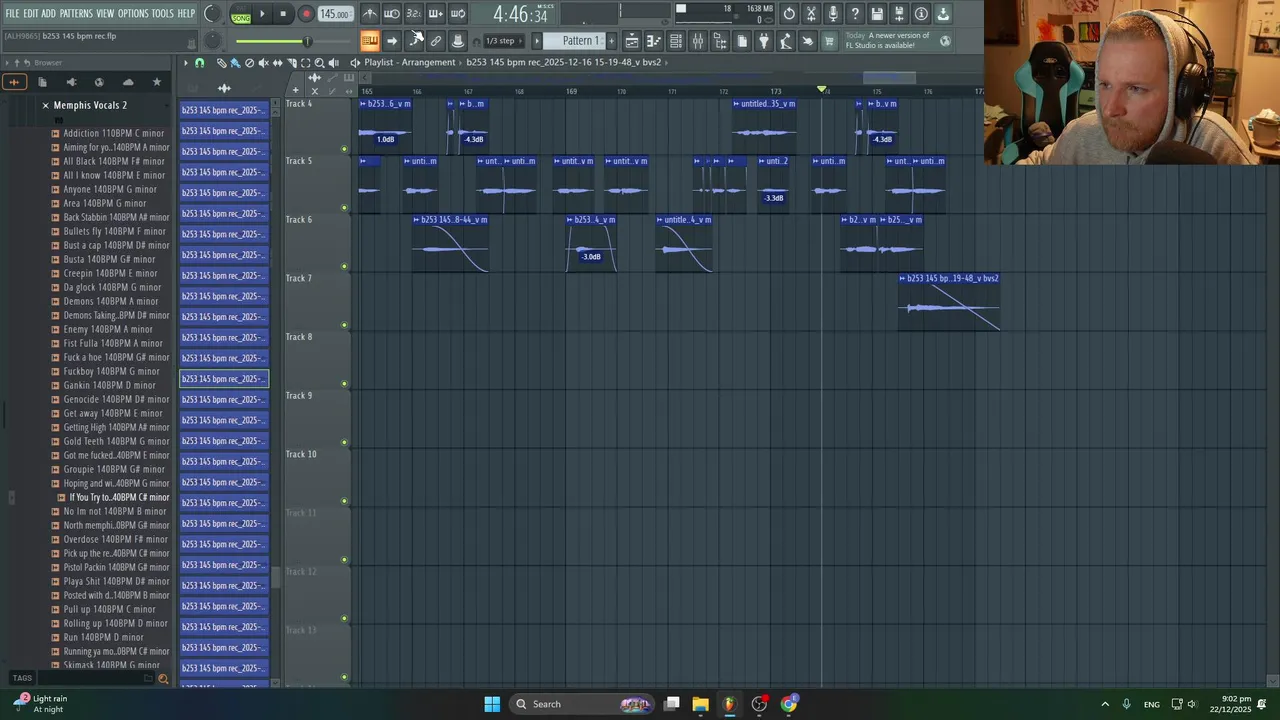Click the export download icon

pyautogui.click(x=943, y=14)
